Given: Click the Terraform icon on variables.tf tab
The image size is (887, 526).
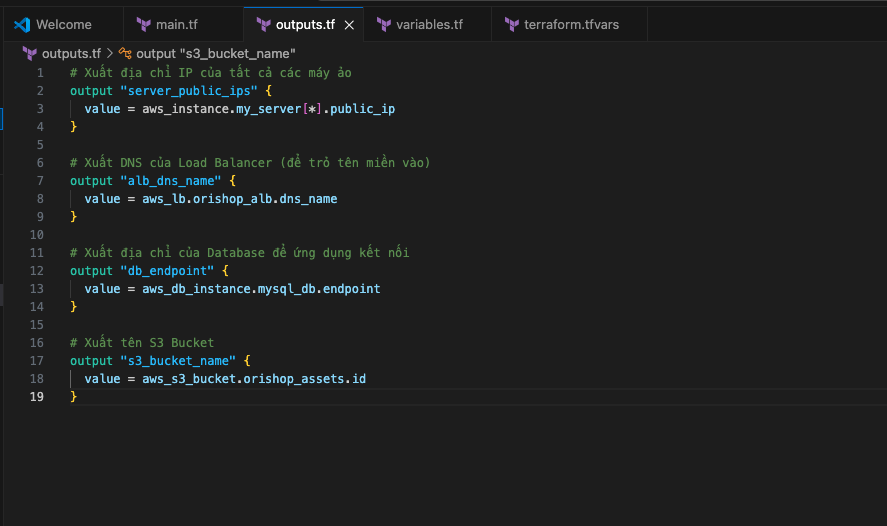Looking at the screenshot, I should pos(383,24).
